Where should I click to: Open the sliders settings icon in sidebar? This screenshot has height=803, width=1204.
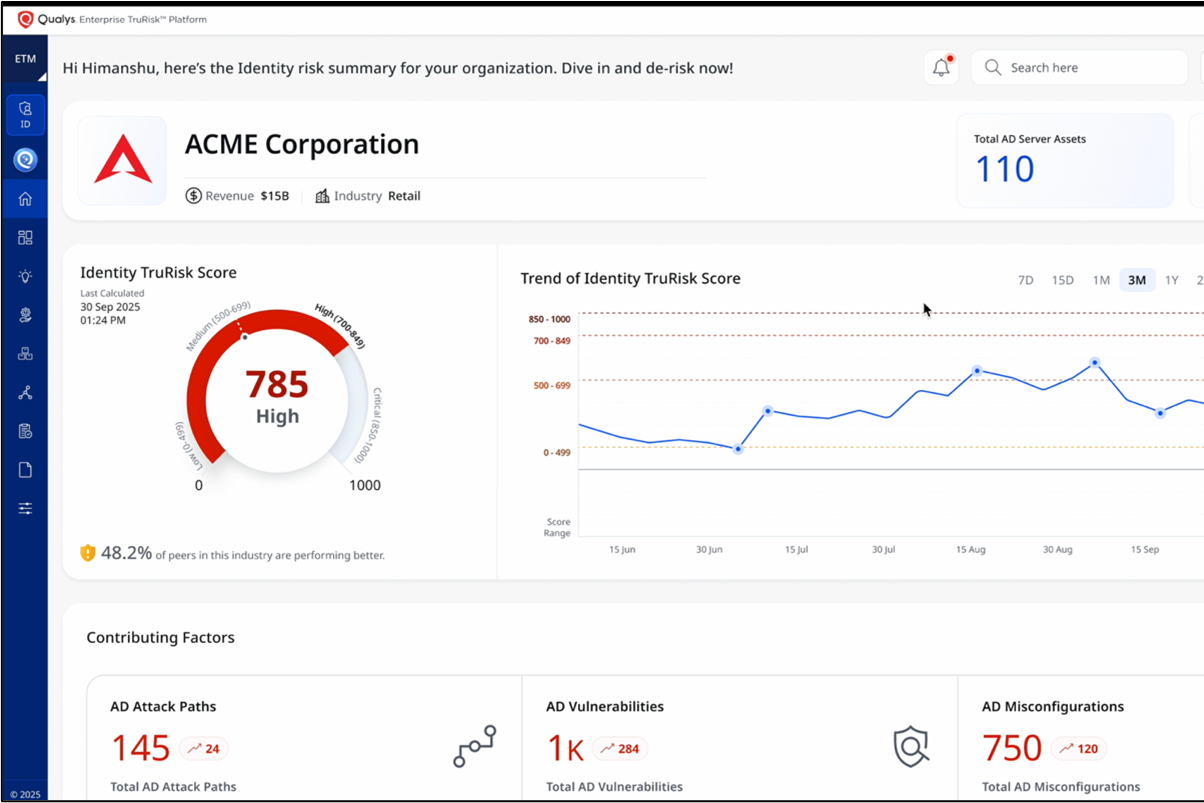(25, 509)
